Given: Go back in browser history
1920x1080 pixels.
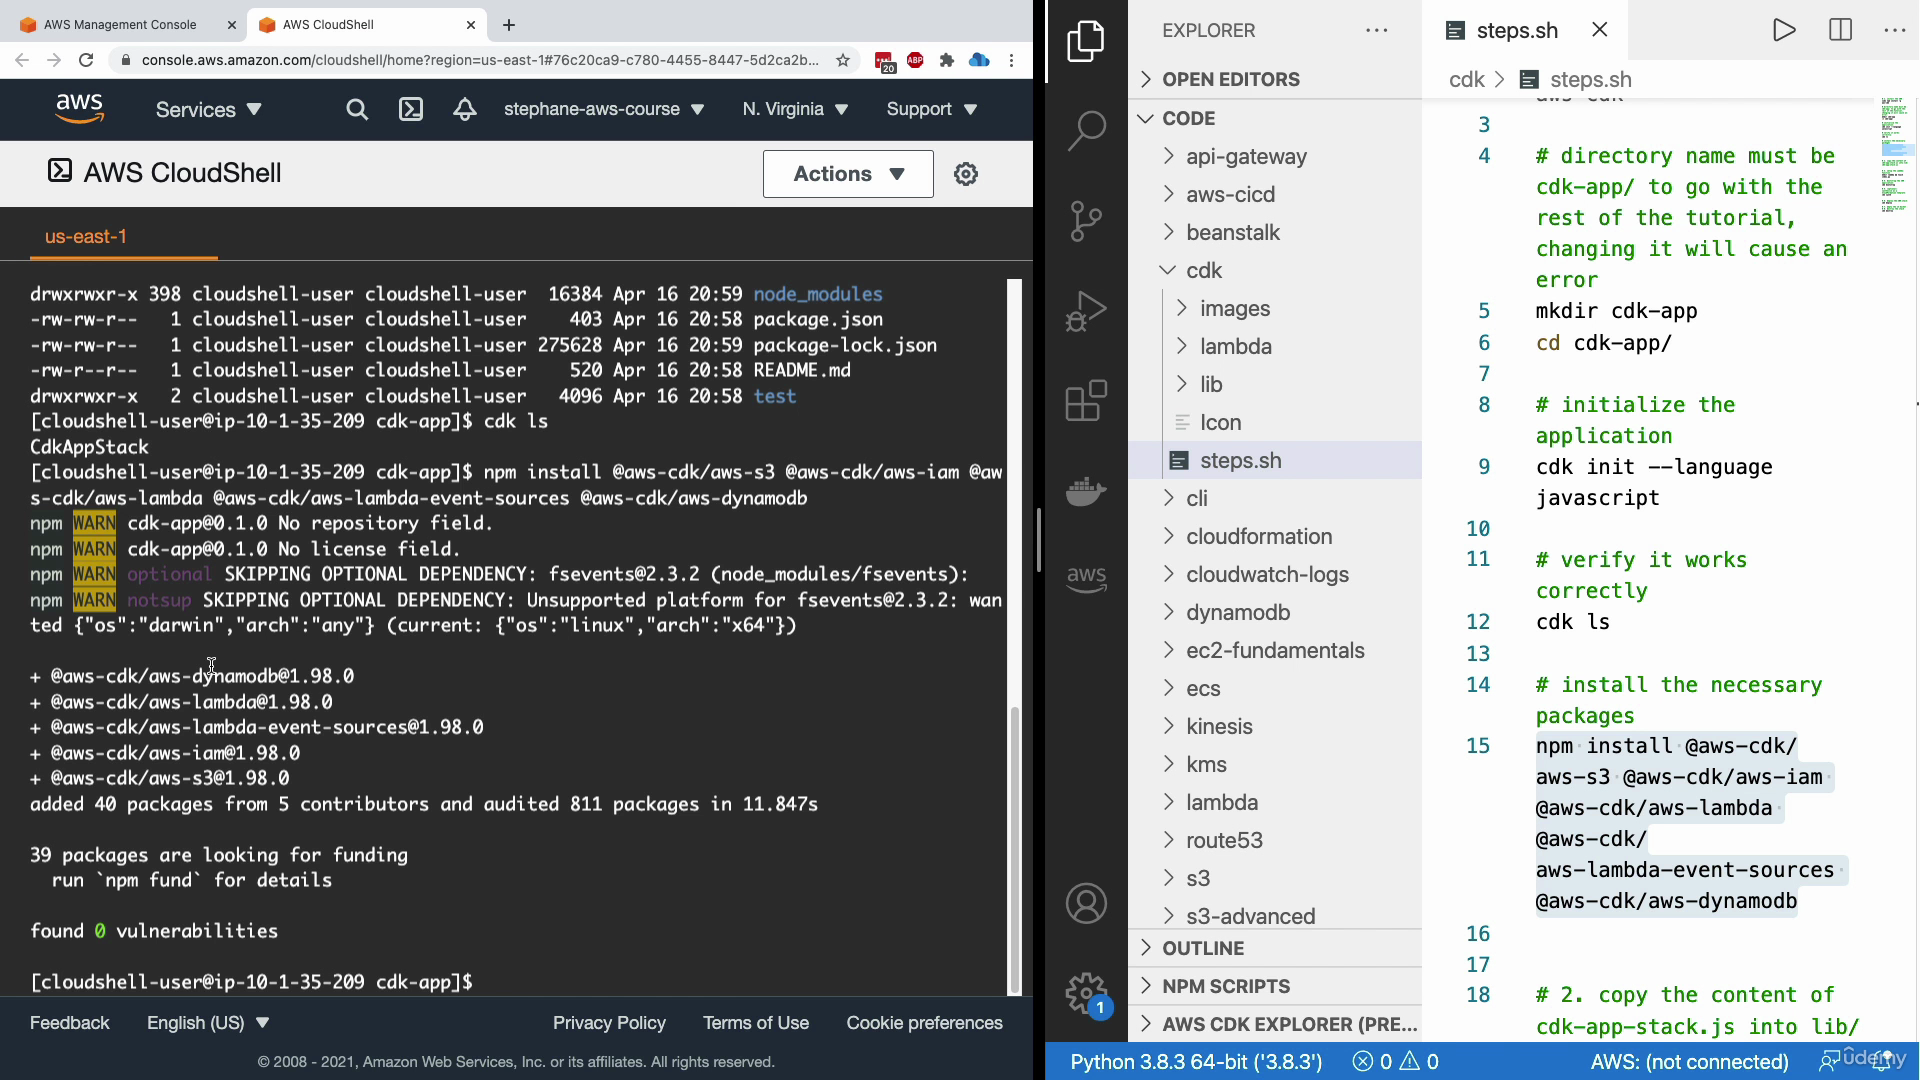Looking at the screenshot, I should pos(22,60).
